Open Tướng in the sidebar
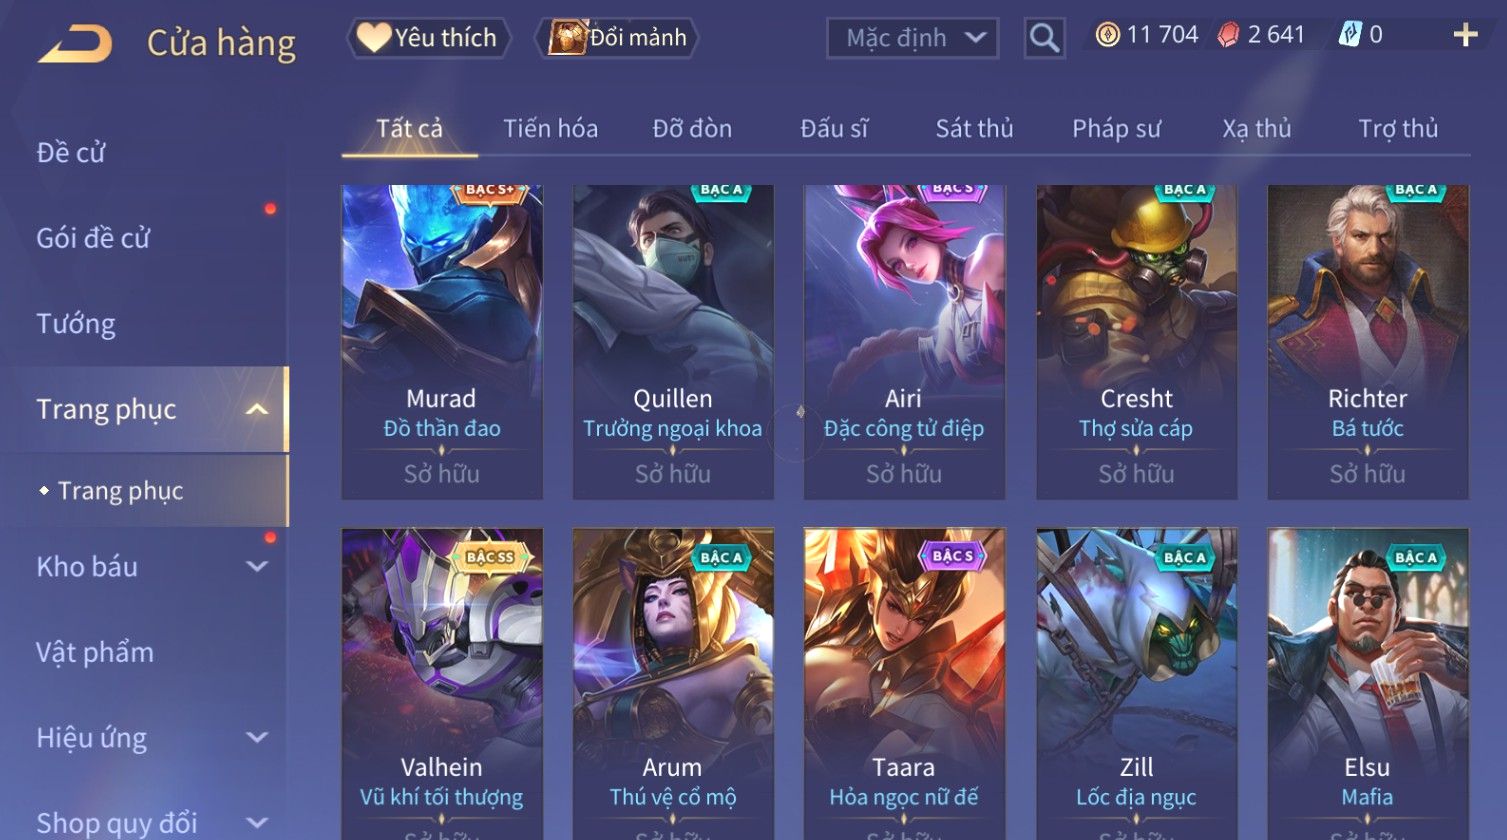Image resolution: width=1507 pixels, height=840 pixels. [76, 324]
